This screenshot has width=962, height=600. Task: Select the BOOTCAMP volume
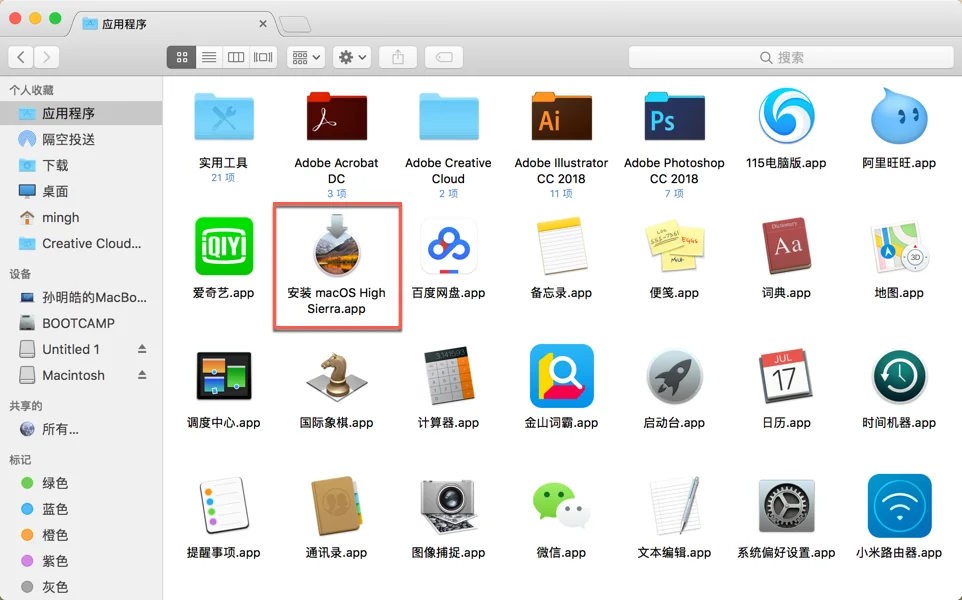pyautogui.click(x=81, y=323)
